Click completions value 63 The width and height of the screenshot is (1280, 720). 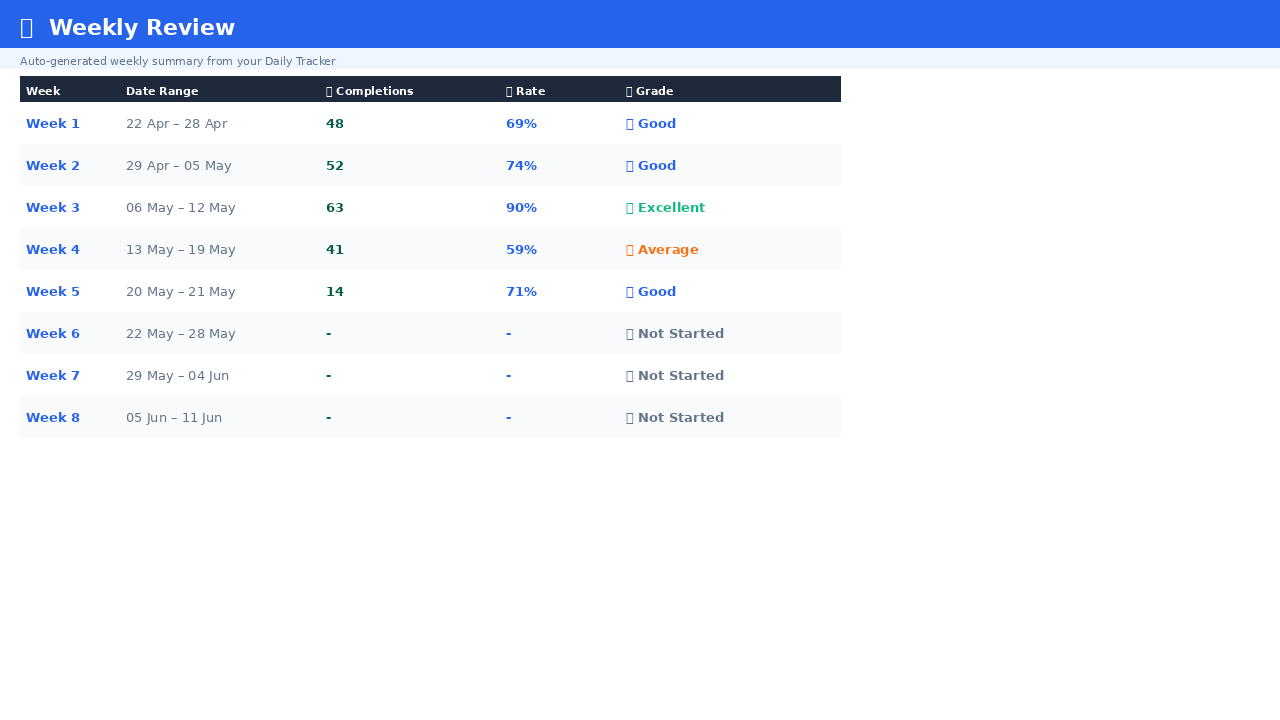[x=335, y=208]
